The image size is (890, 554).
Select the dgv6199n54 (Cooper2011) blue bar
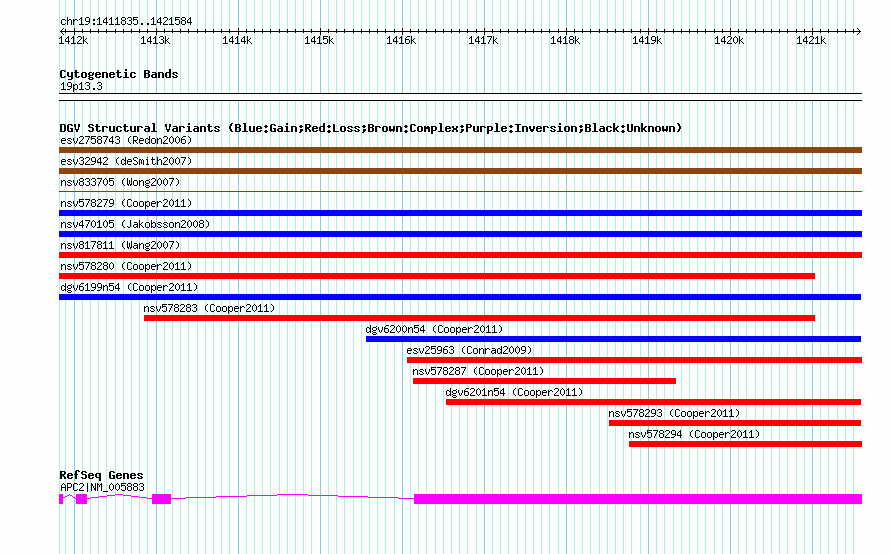click(460, 297)
